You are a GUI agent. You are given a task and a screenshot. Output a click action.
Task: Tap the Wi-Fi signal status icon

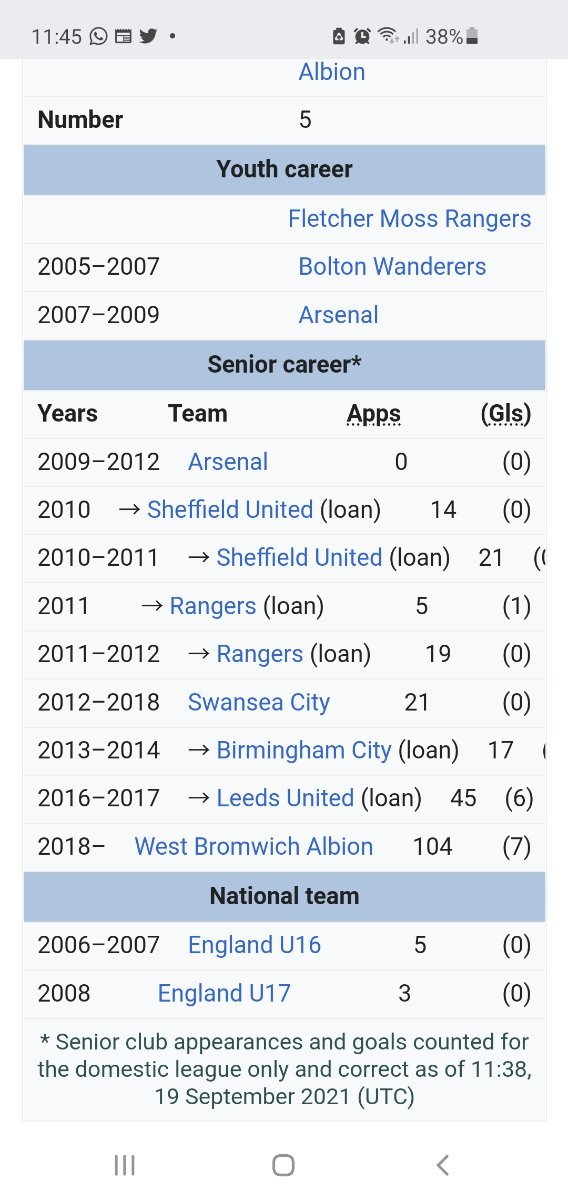[387, 36]
